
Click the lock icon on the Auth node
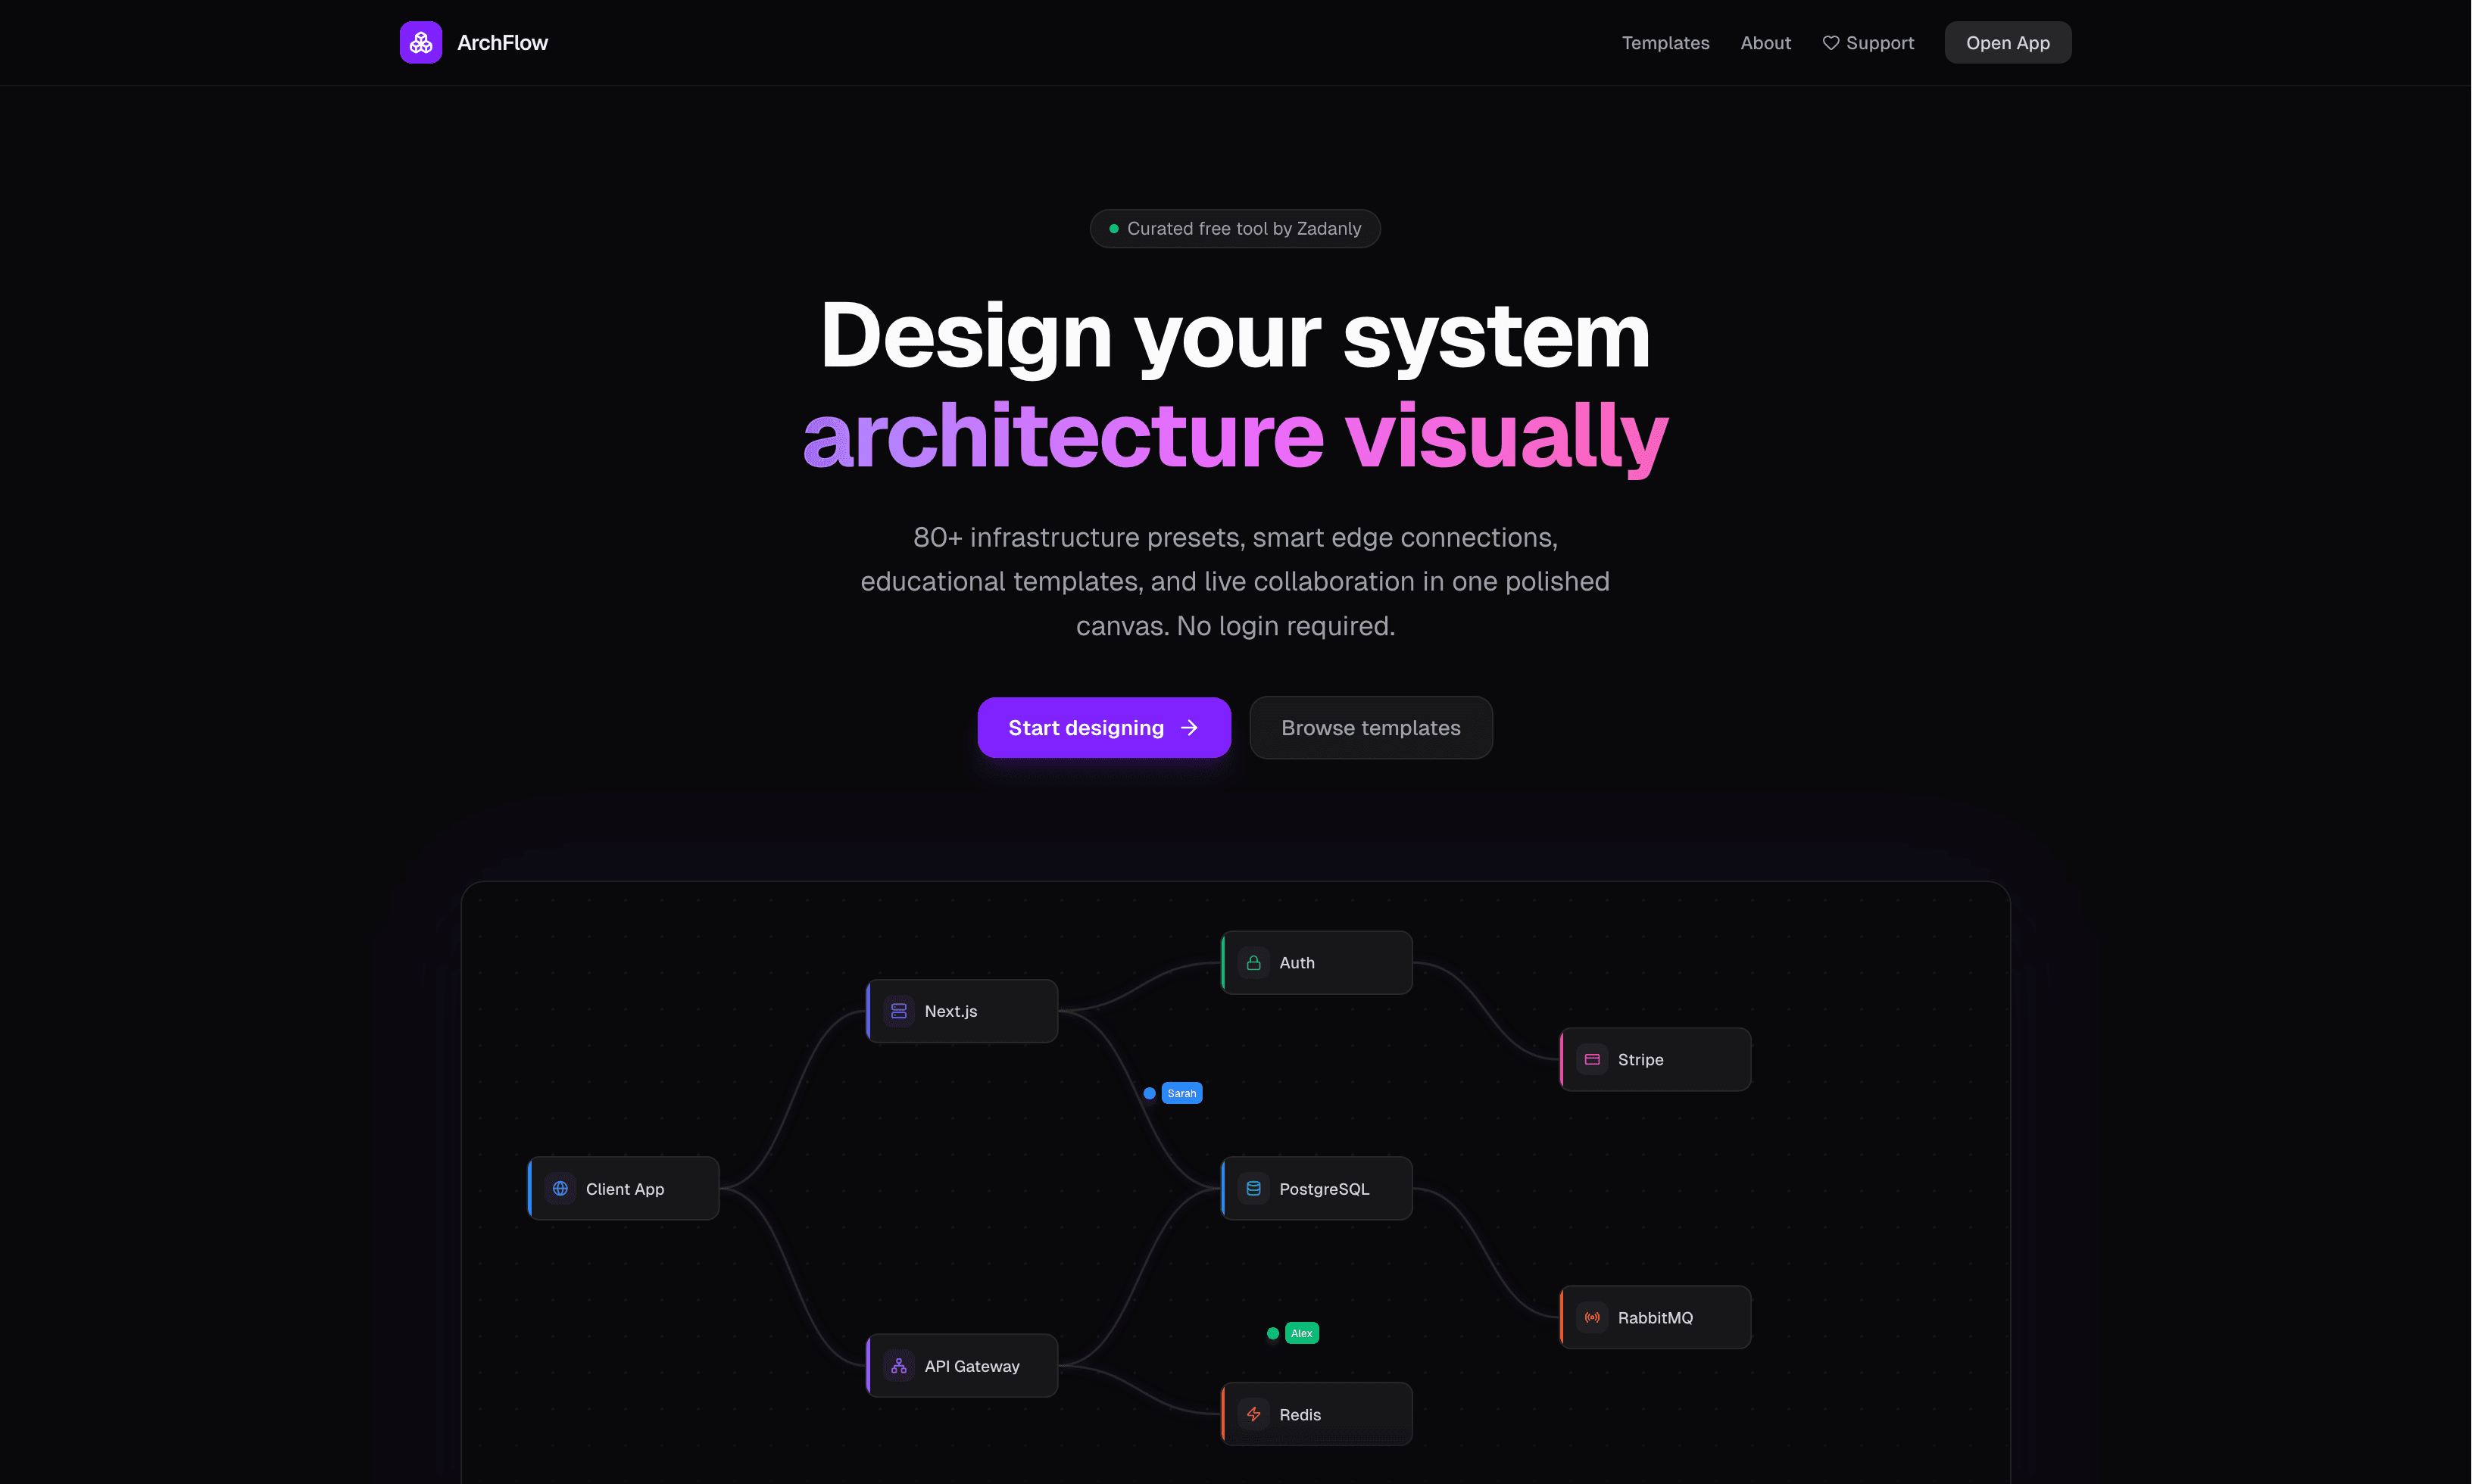[x=1253, y=962]
